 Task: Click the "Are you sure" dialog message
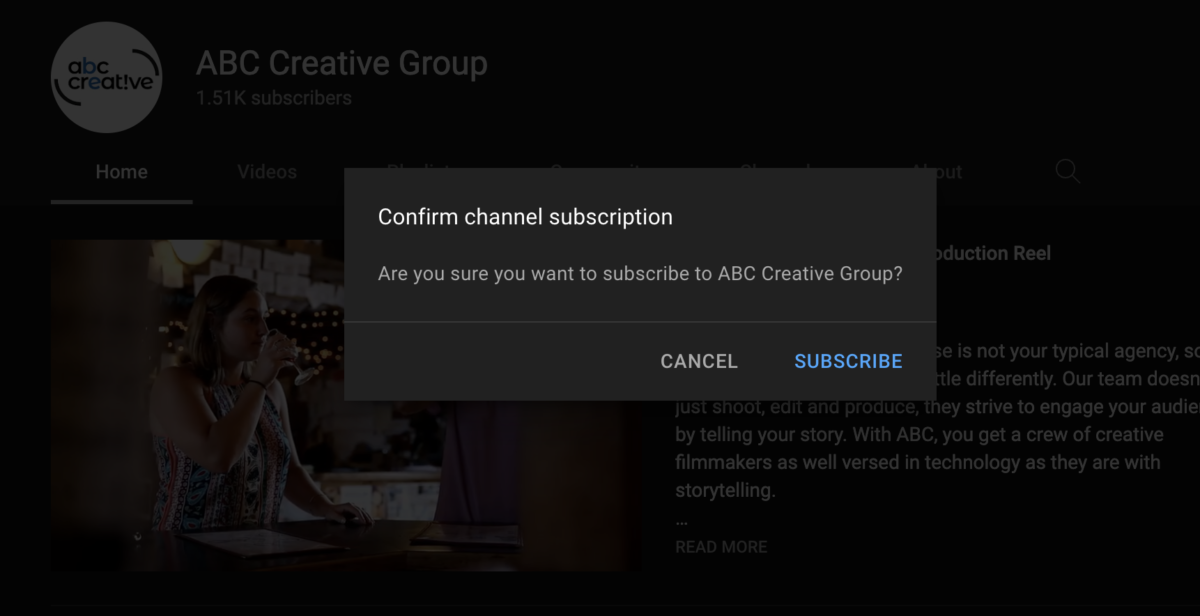(640, 274)
